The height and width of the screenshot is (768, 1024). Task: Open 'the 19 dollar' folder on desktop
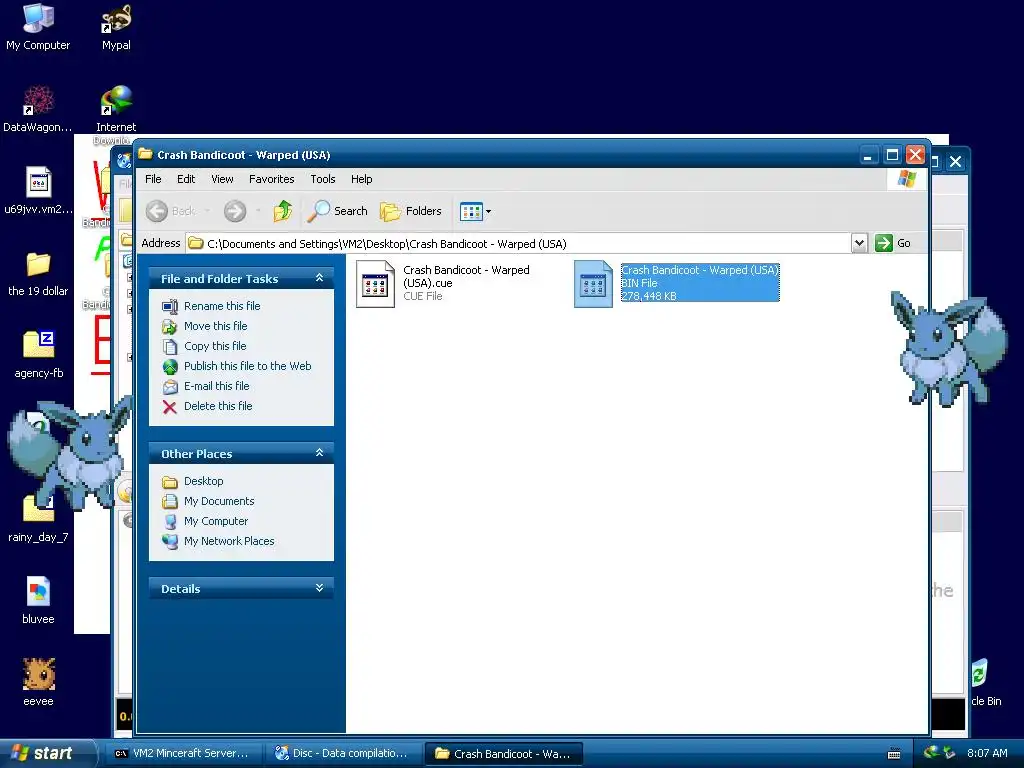point(38,274)
